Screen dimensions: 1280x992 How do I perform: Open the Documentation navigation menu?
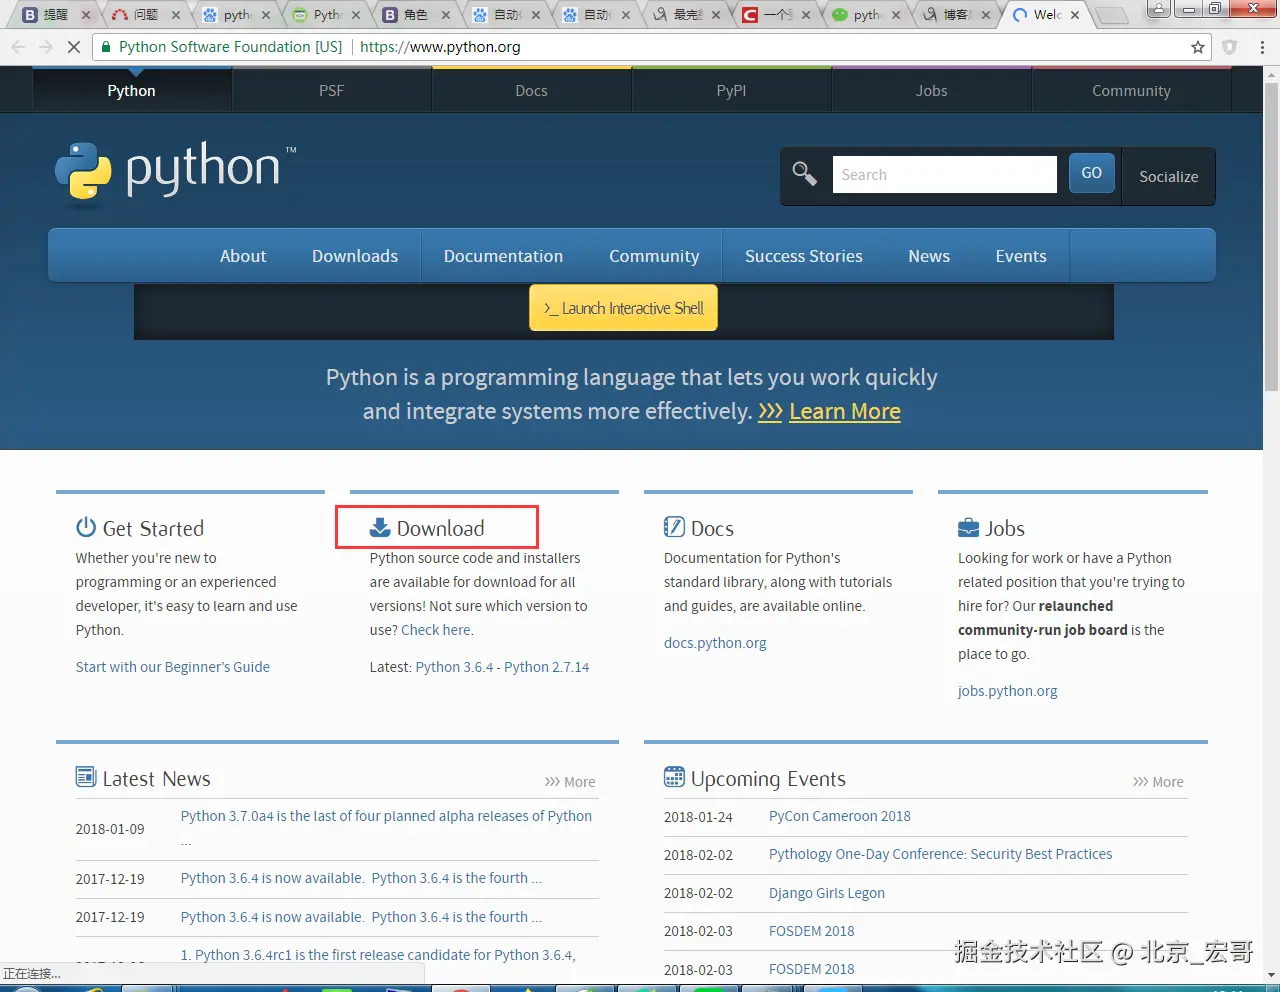click(503, 256)
